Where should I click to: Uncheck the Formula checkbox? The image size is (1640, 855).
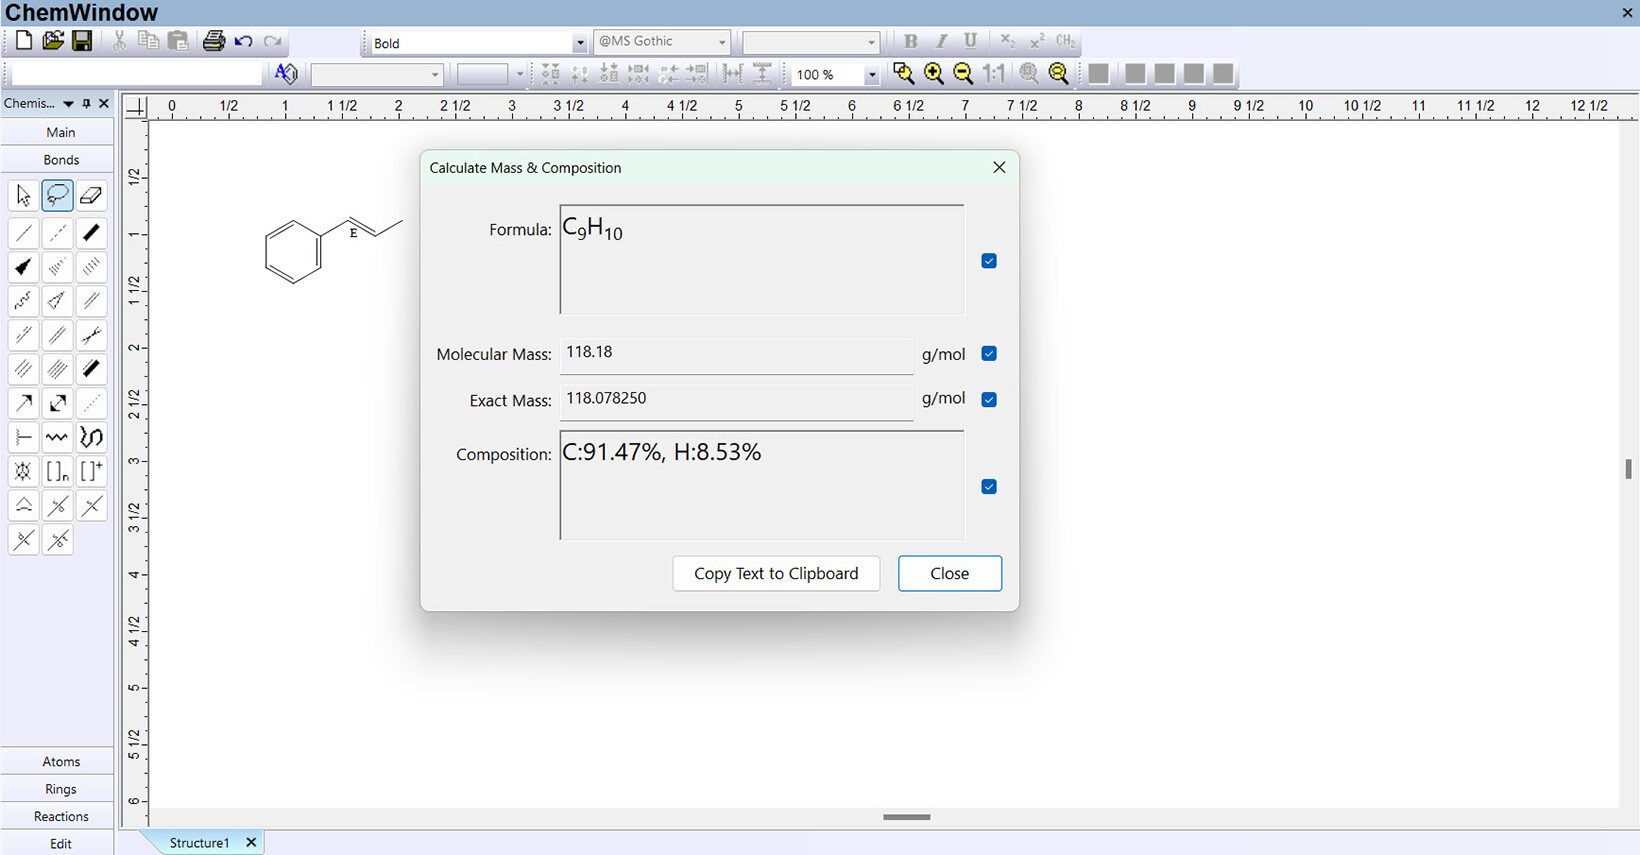pos(989,261)
